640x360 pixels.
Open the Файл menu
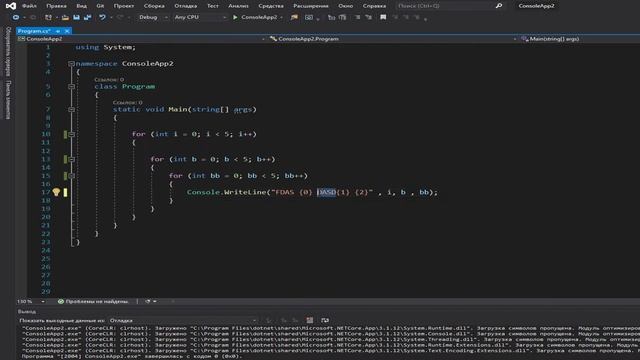coord(29,6)
